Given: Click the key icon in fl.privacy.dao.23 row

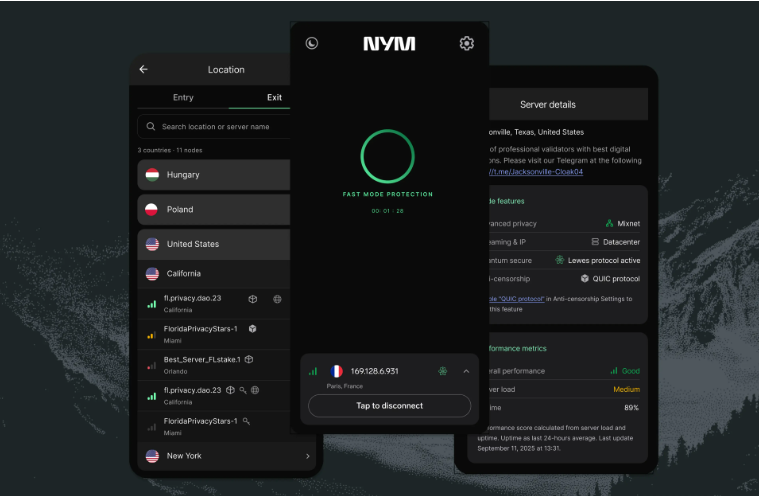Looking at the screenshot, I should [x=243, y=390].
